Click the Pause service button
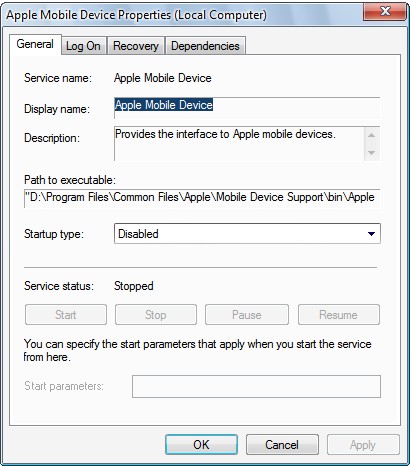This screenshot has width=410, height=466. tap(247, 314)
